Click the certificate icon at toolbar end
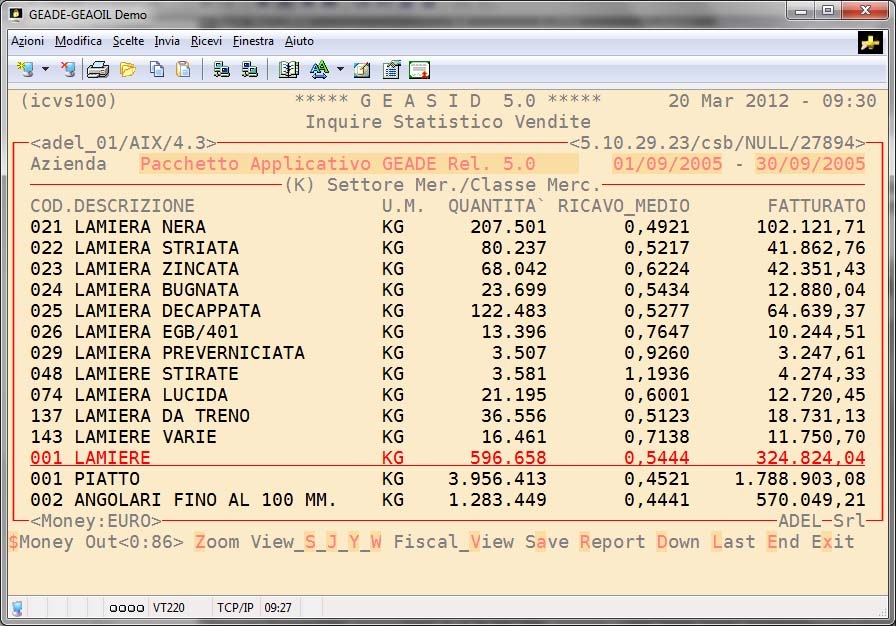 tap(419, 70)
